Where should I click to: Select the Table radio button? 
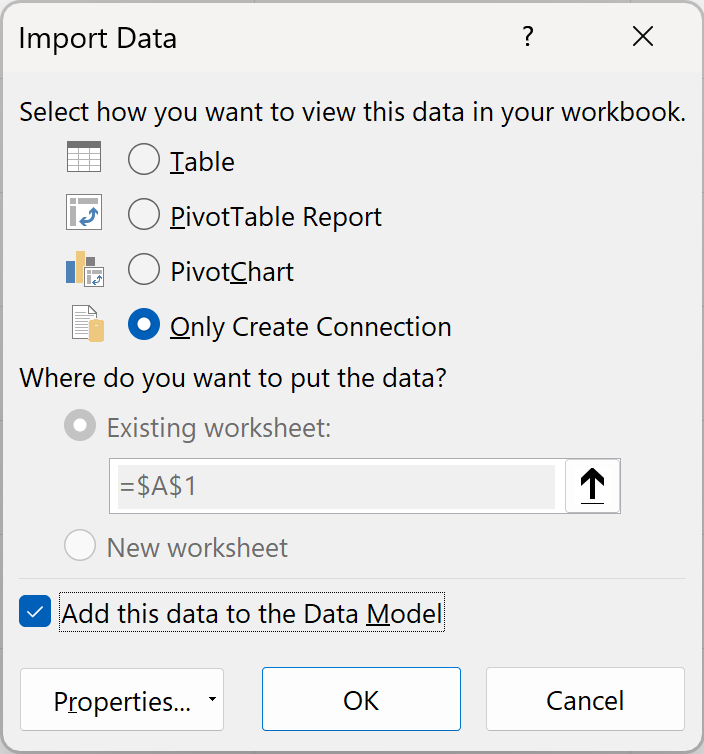click(x=144, y=160)
